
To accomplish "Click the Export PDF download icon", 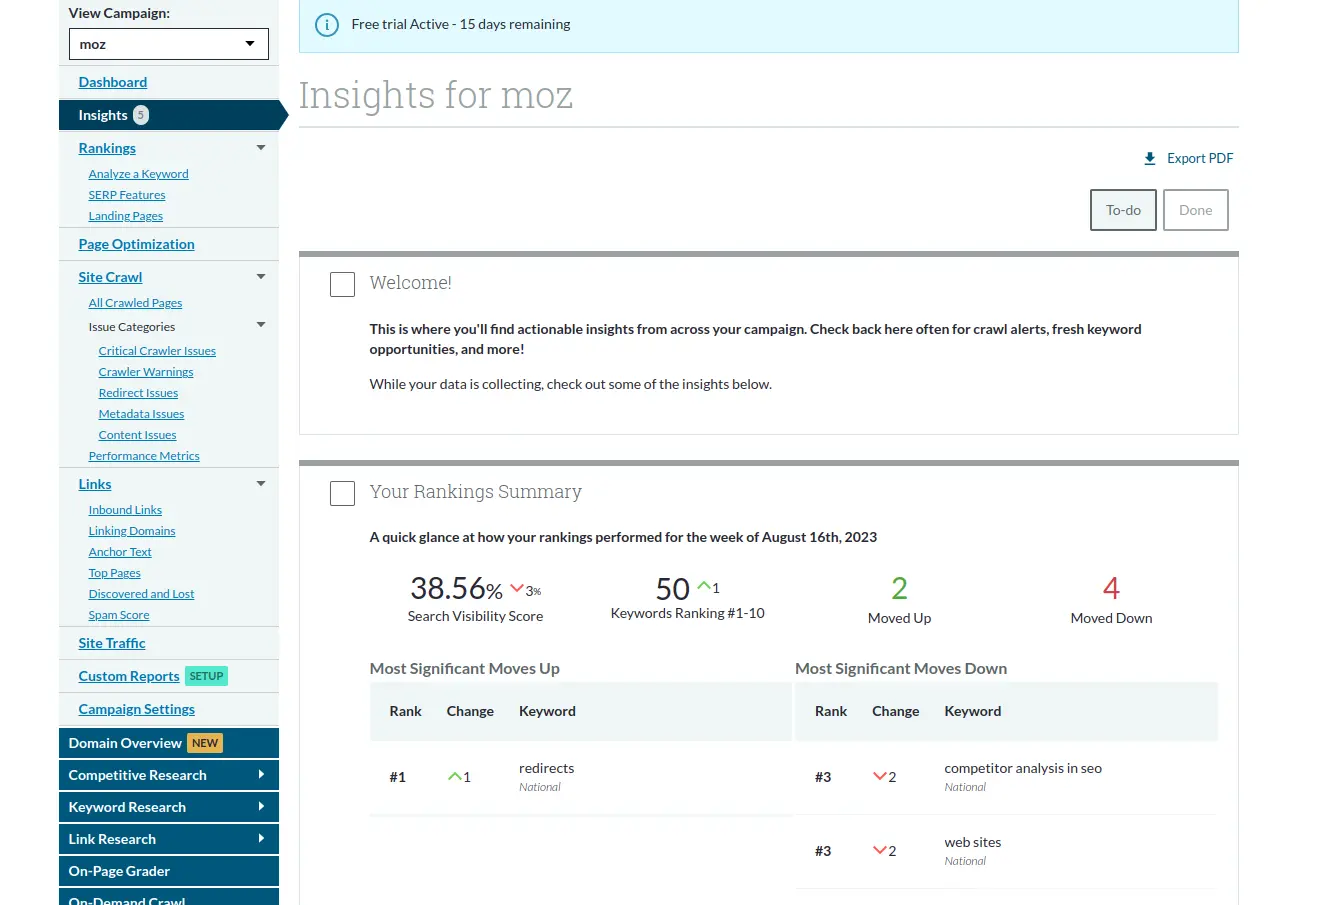I will click(1150, 158).
